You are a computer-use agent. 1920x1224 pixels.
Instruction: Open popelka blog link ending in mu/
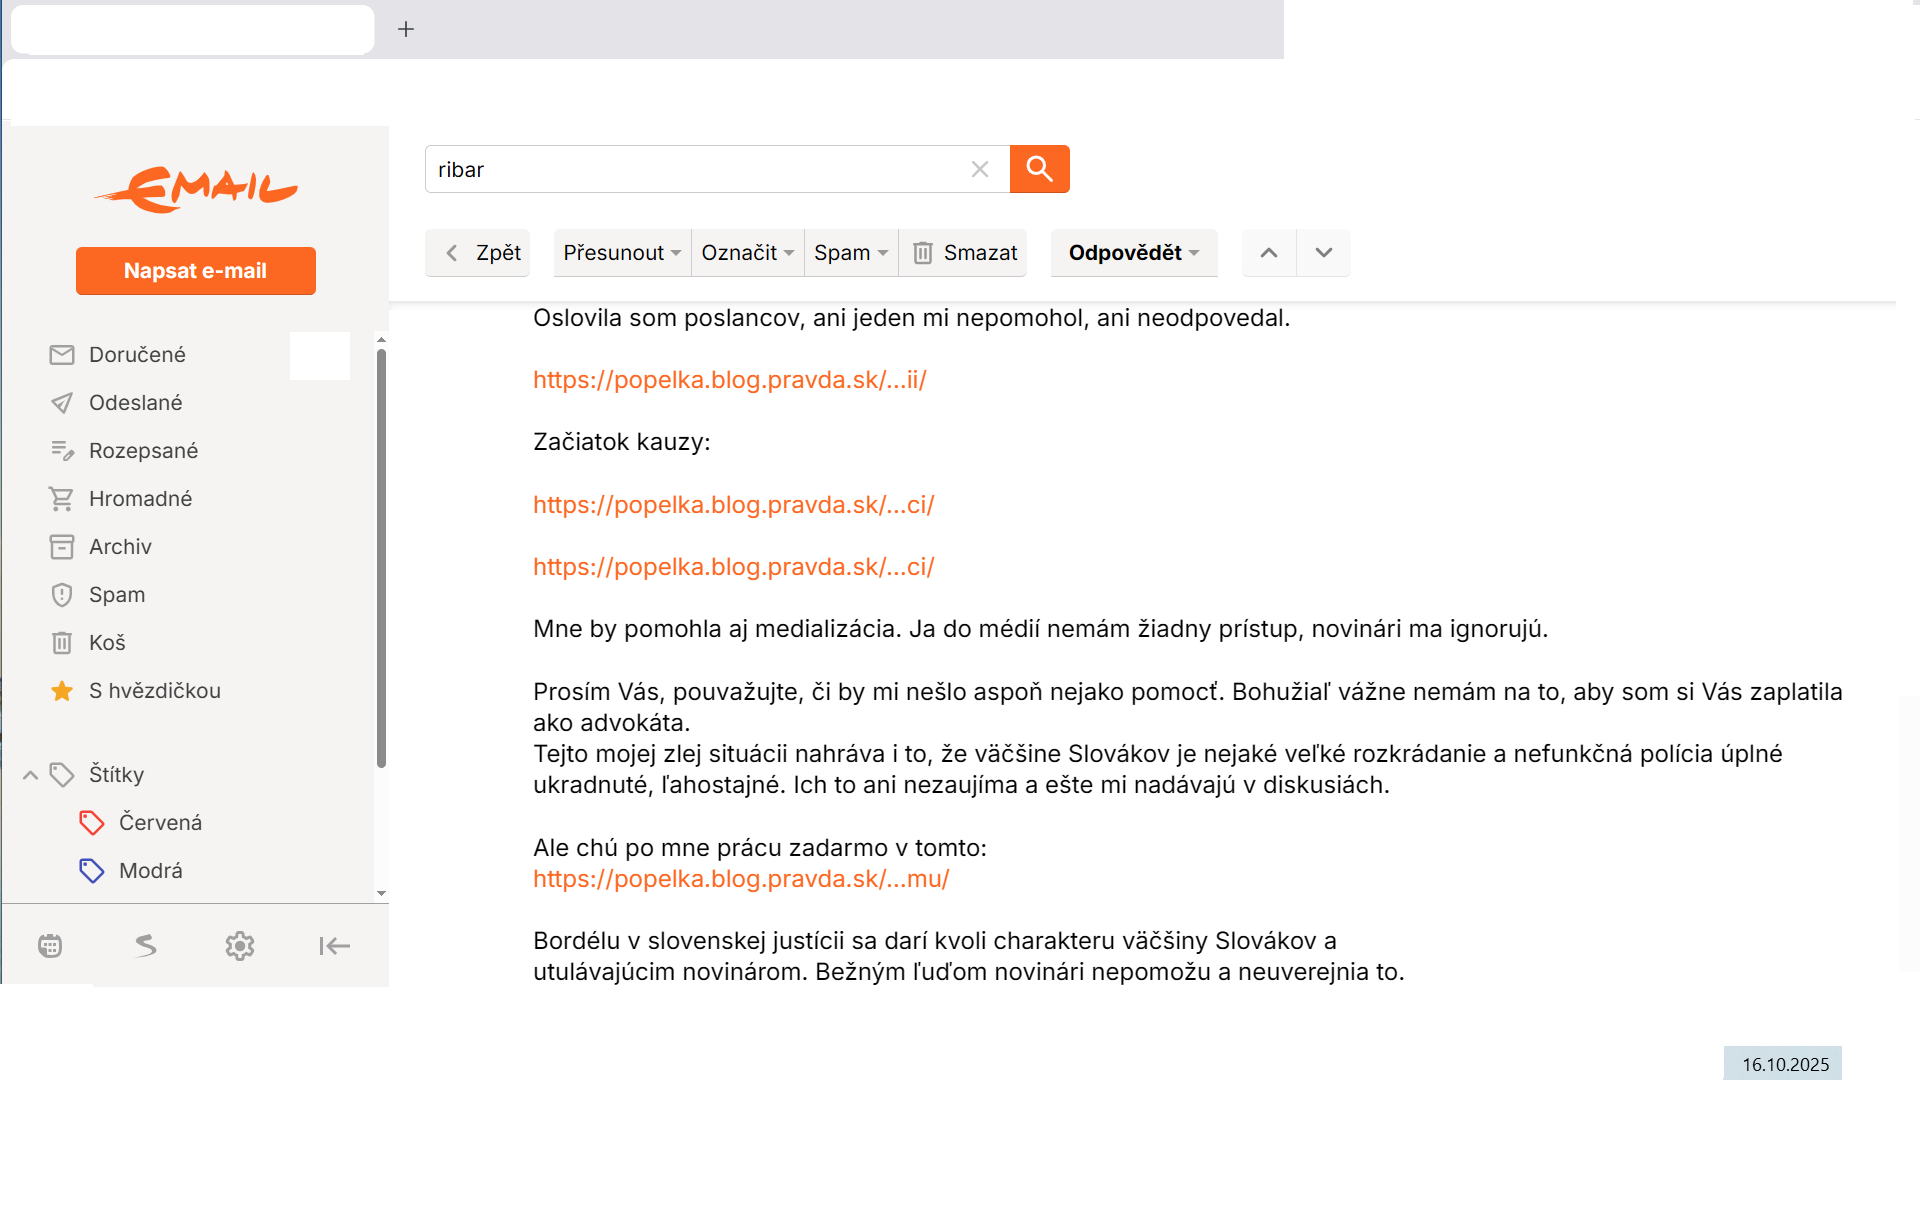[741, 879]
